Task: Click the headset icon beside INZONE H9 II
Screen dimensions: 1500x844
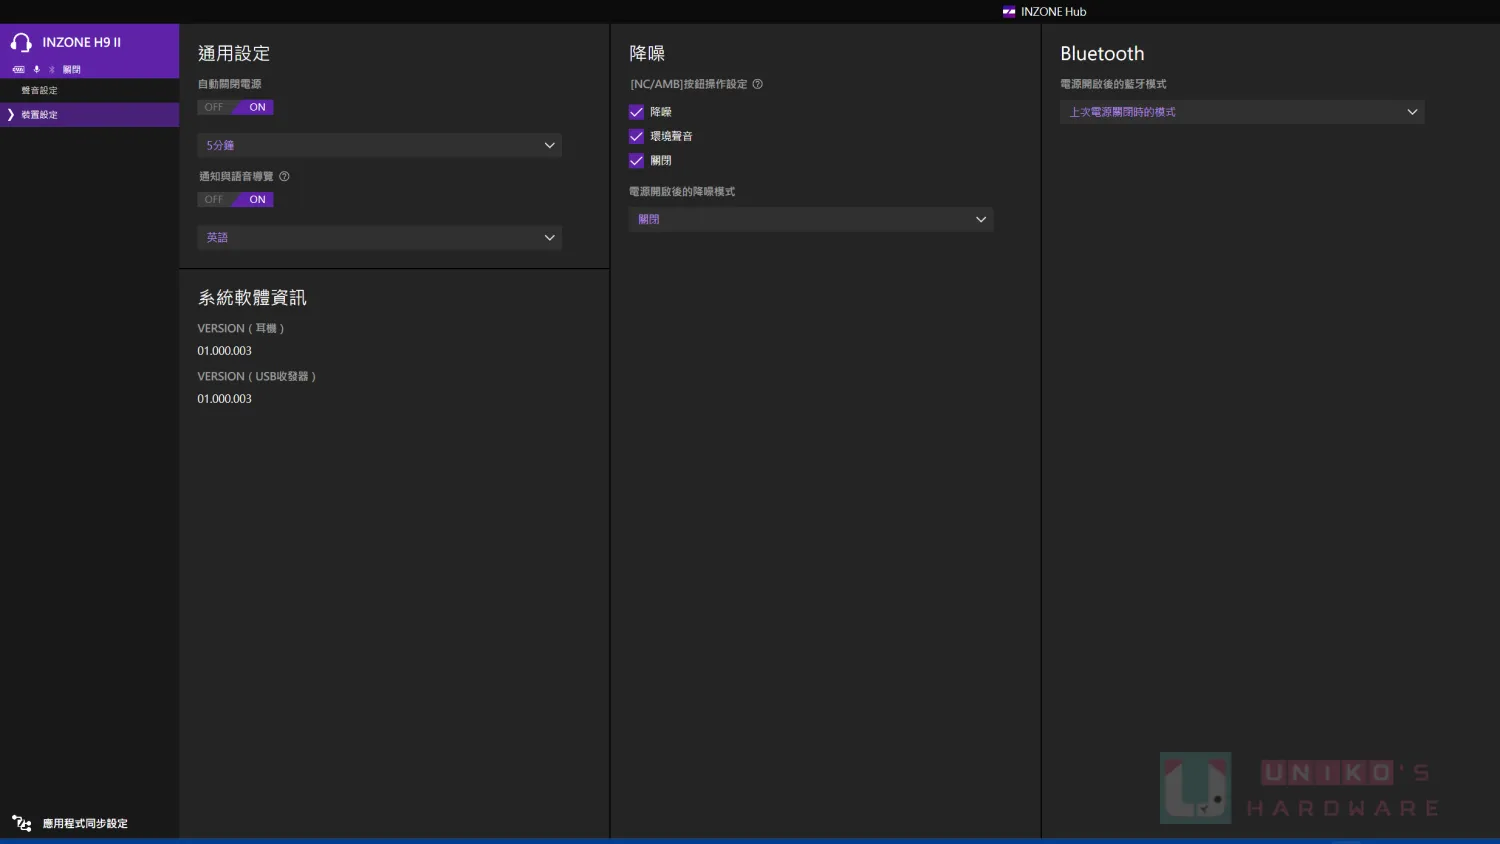Action: tap(21, 43)
